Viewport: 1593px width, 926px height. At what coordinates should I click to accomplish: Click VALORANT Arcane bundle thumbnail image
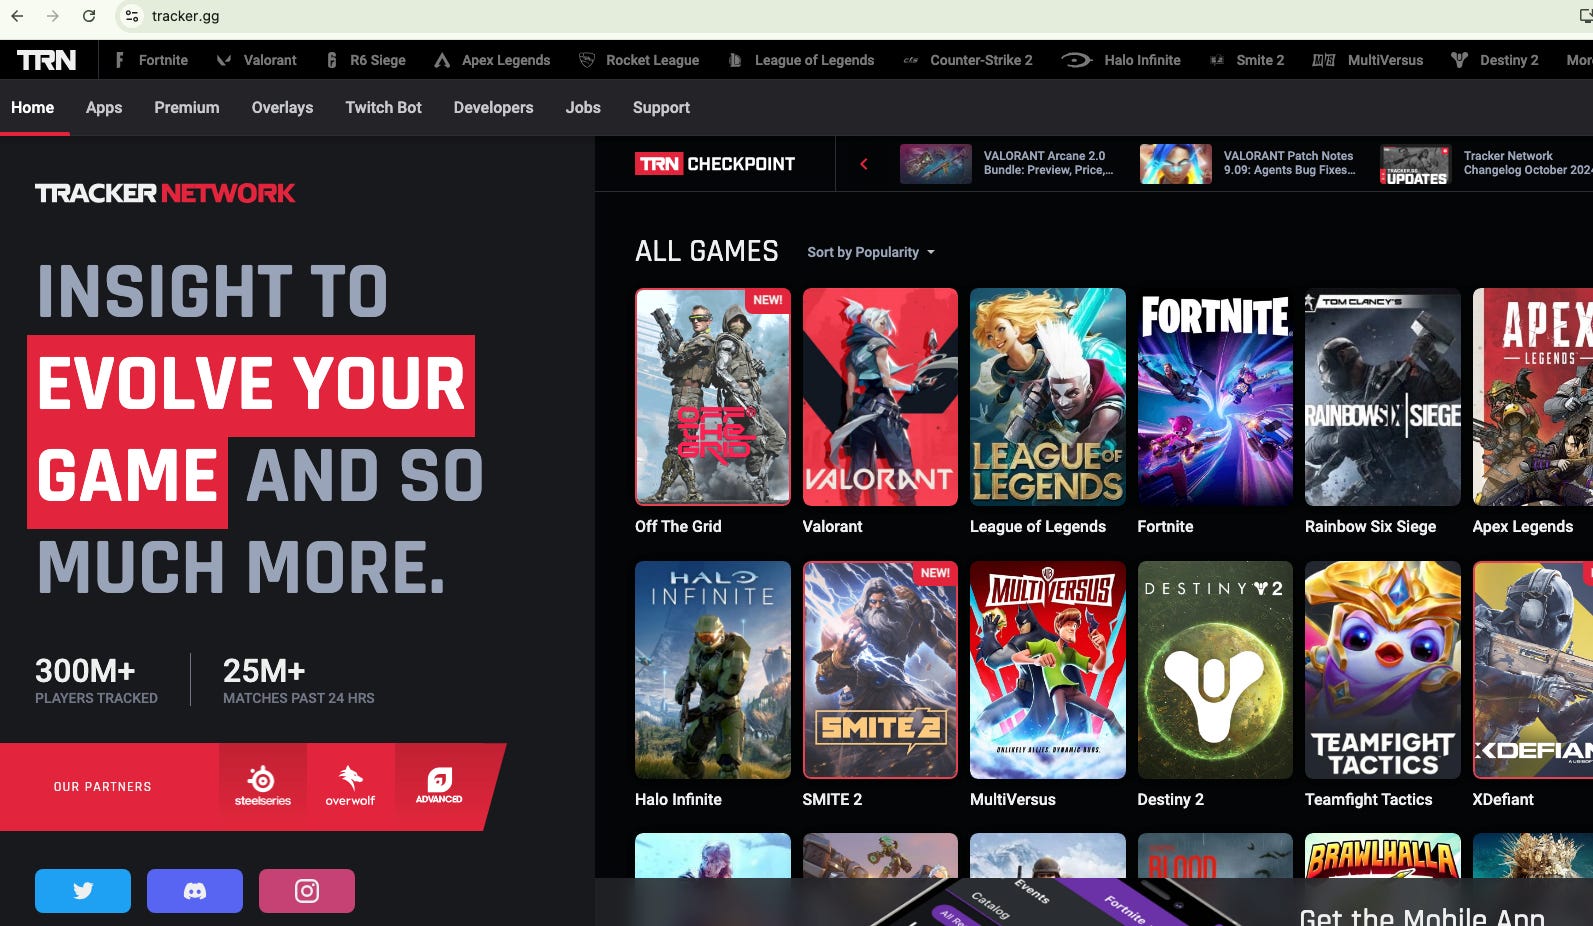click(936, 163)
